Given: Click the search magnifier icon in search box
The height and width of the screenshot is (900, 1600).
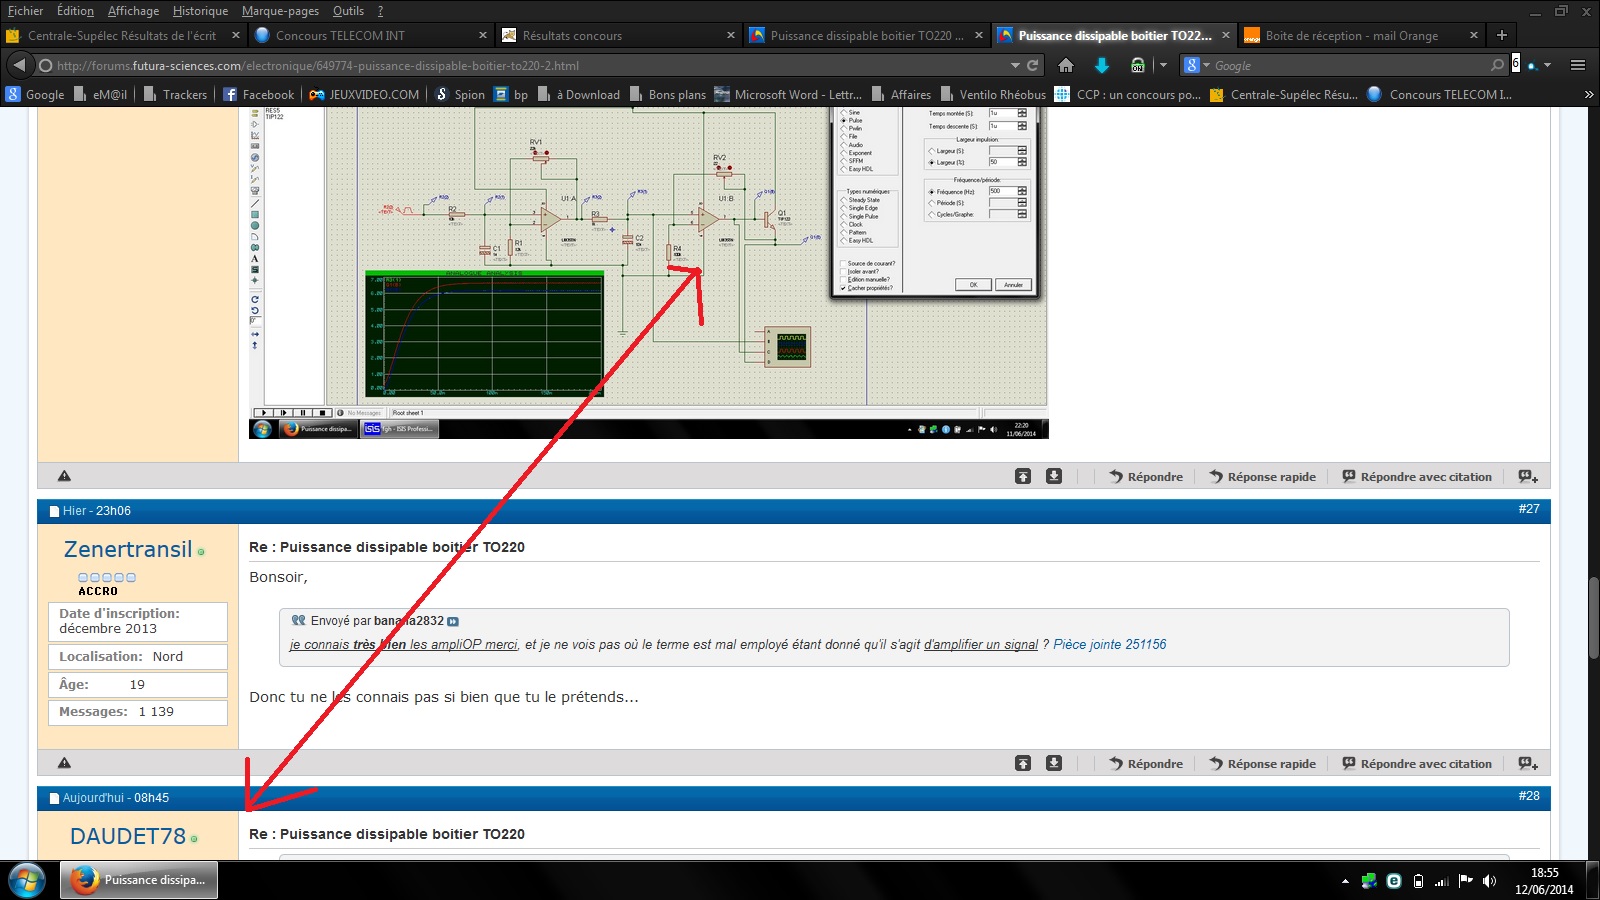Looking at the screenshot, I should tap(1497, 65).
